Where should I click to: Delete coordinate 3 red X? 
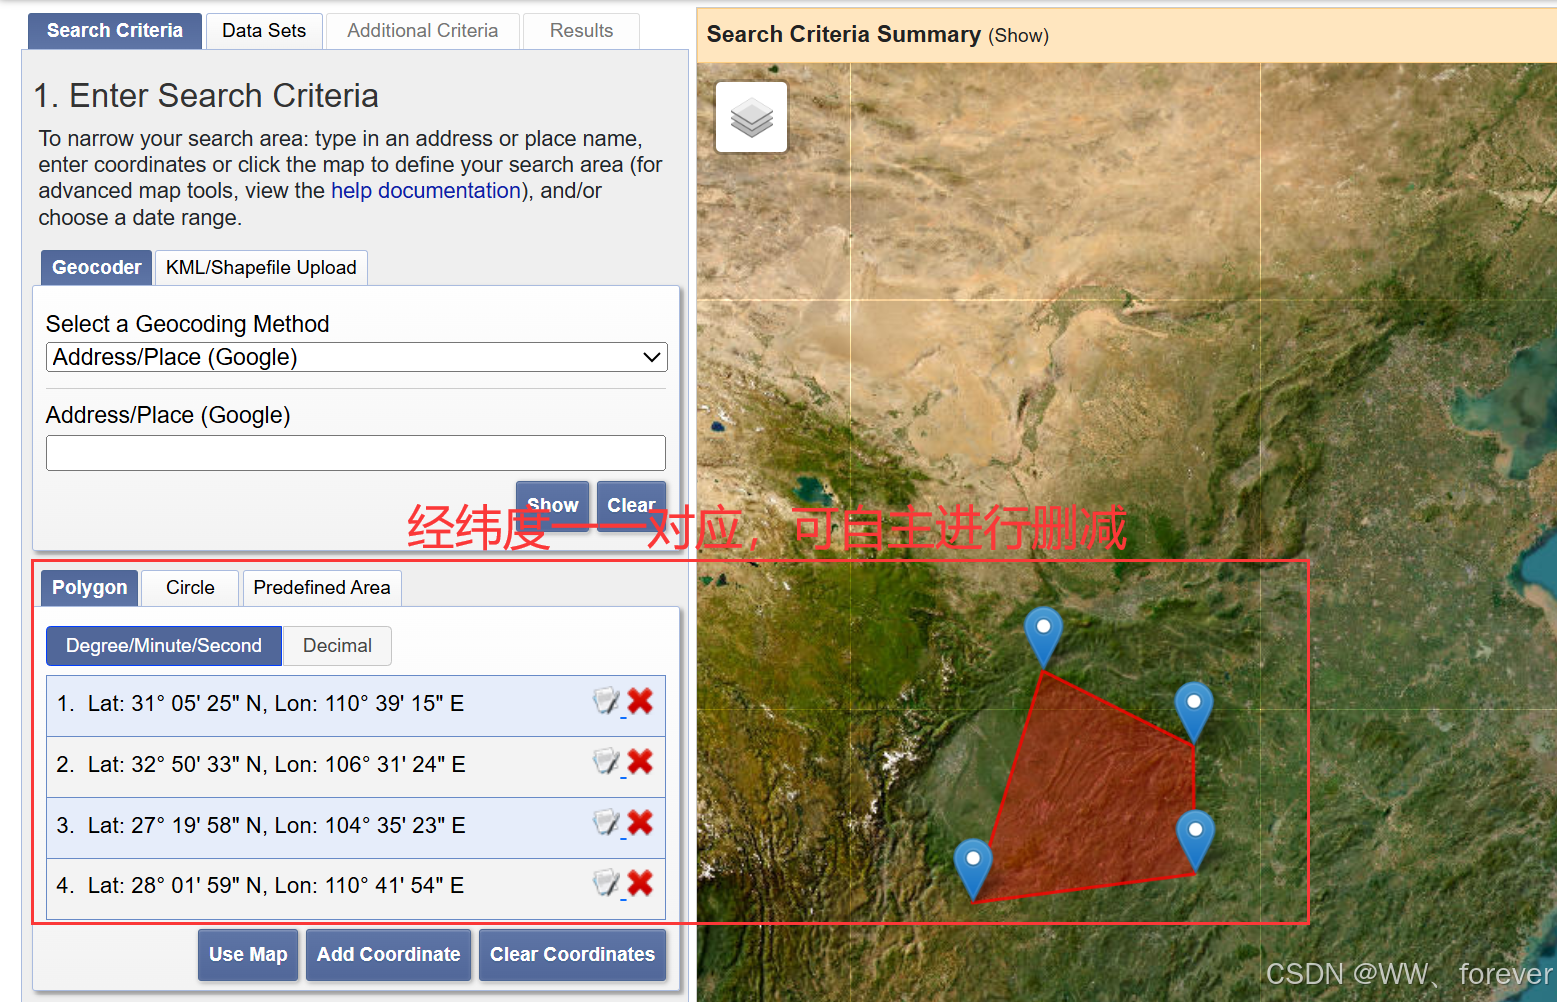(x=640, y=824)
